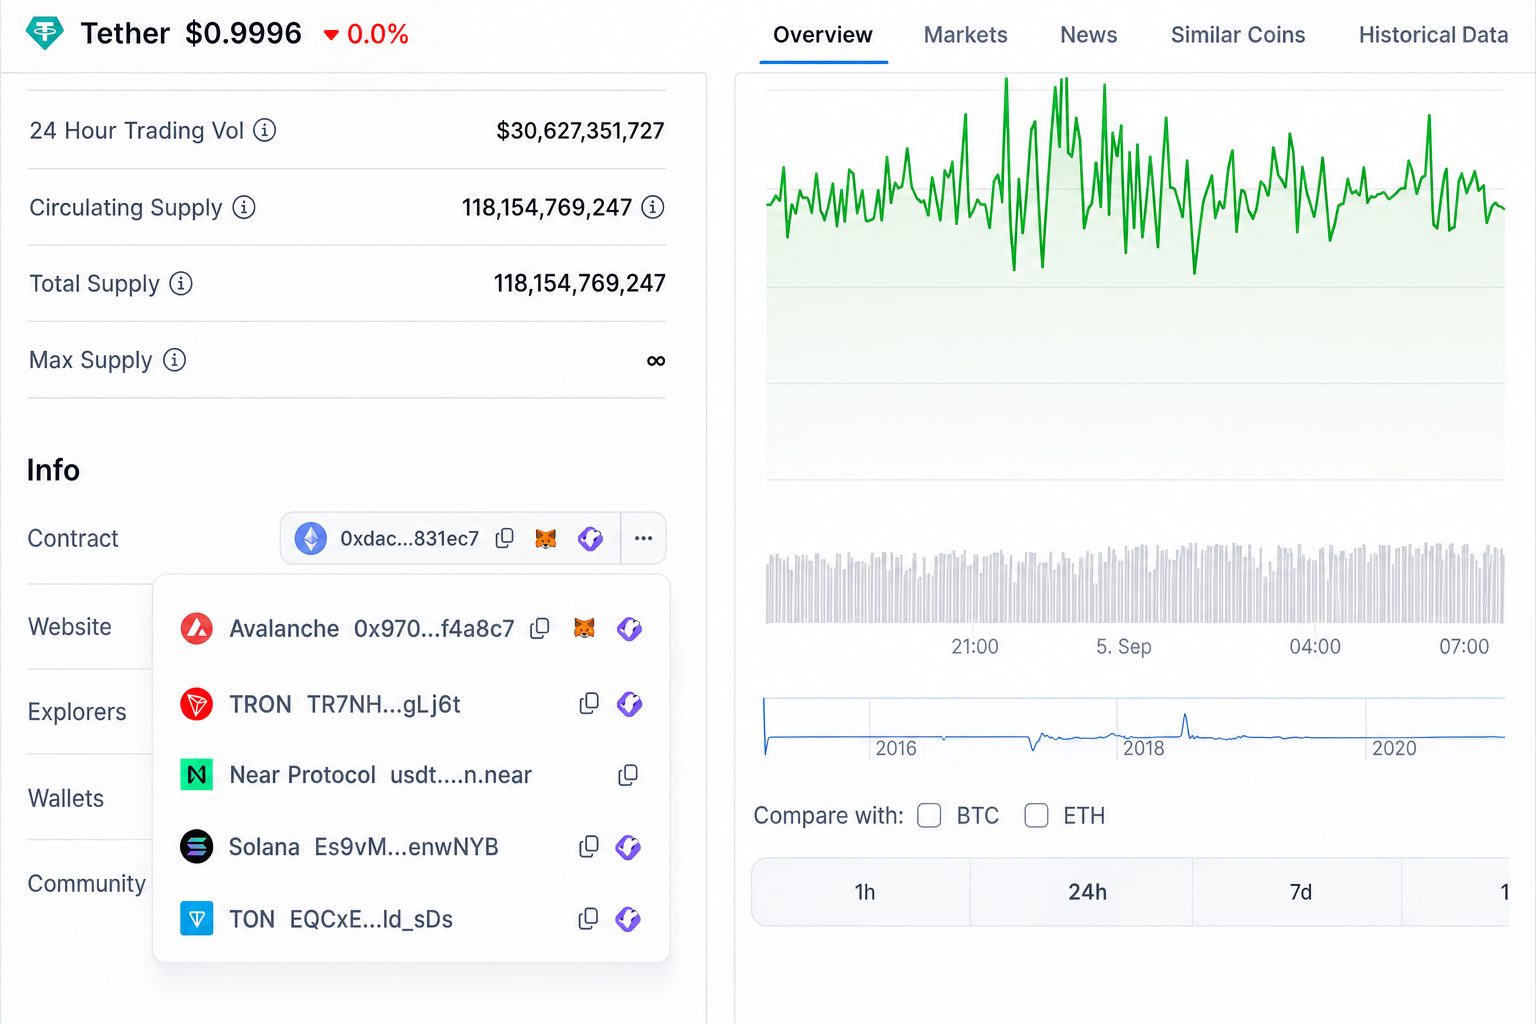Screen dimensions: 1536x1024
Task: Click the Near Protocol logo
Action: tap(196, 775)
